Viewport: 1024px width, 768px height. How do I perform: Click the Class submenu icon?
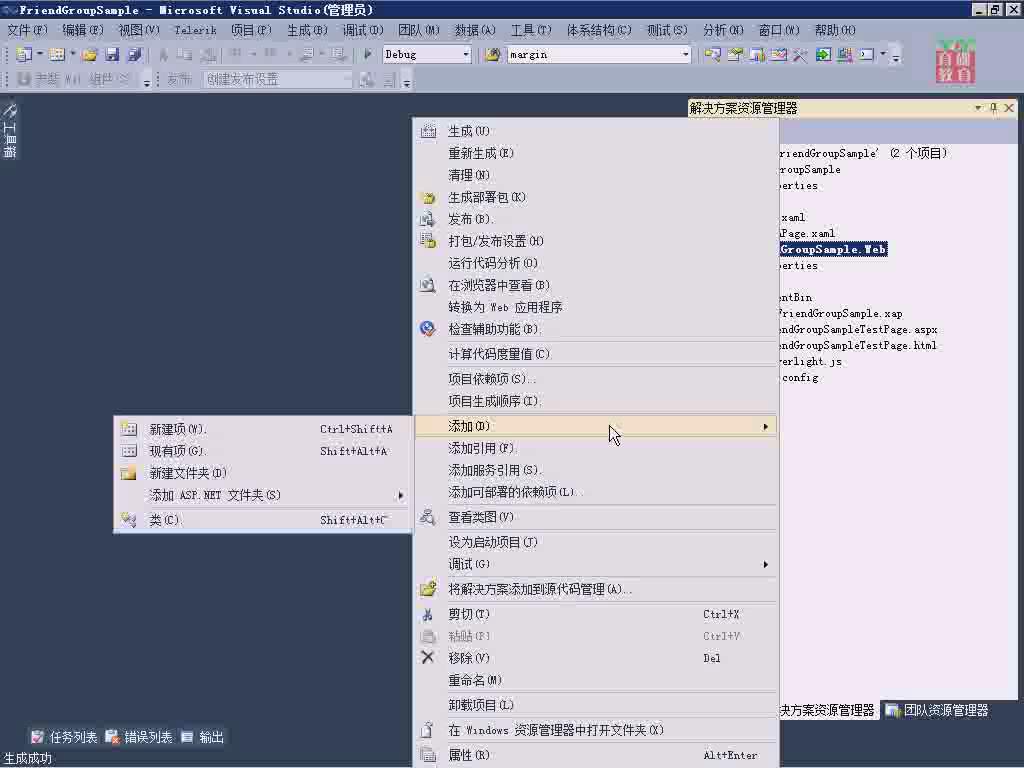pyautogui.click(x=129, y=520)
